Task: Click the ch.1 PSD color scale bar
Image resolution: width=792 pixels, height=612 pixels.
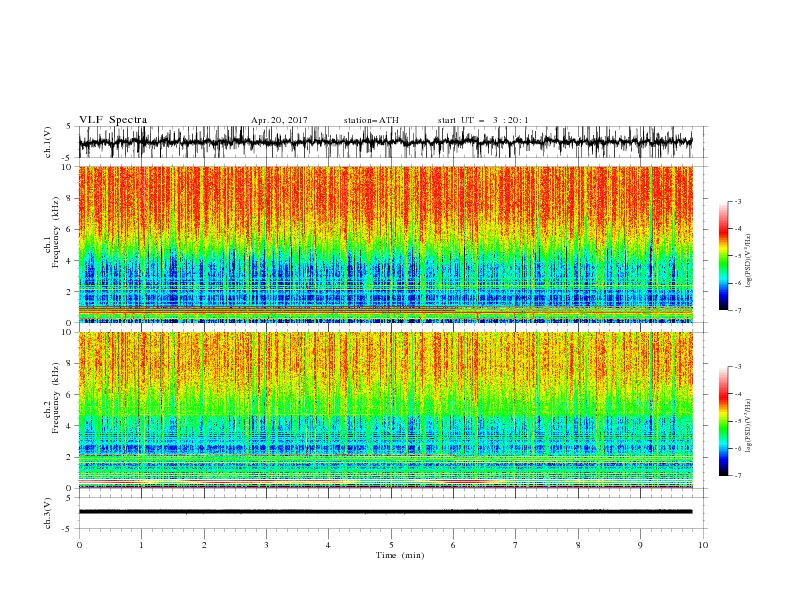Action: tap(723, 256)
